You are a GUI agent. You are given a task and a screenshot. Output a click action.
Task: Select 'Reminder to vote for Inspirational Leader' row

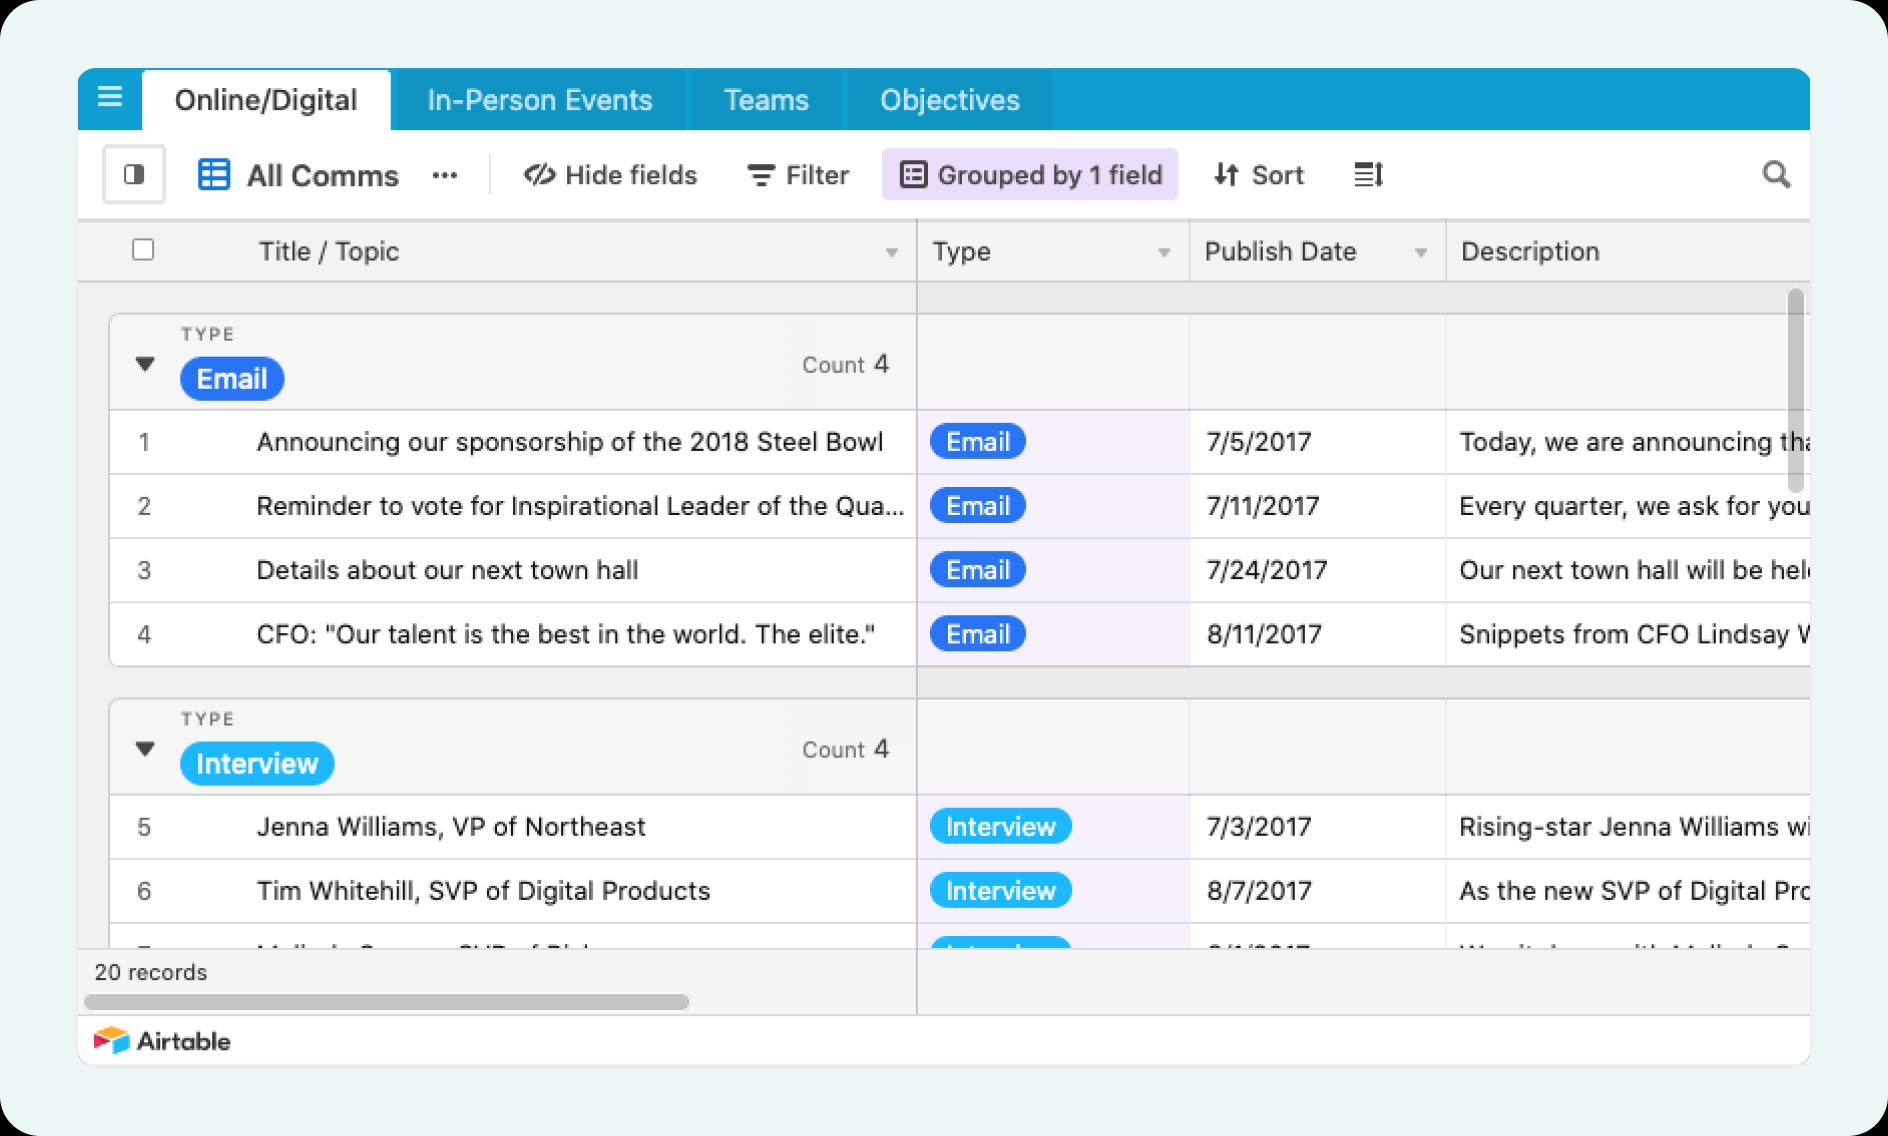(x=580, y=506)
